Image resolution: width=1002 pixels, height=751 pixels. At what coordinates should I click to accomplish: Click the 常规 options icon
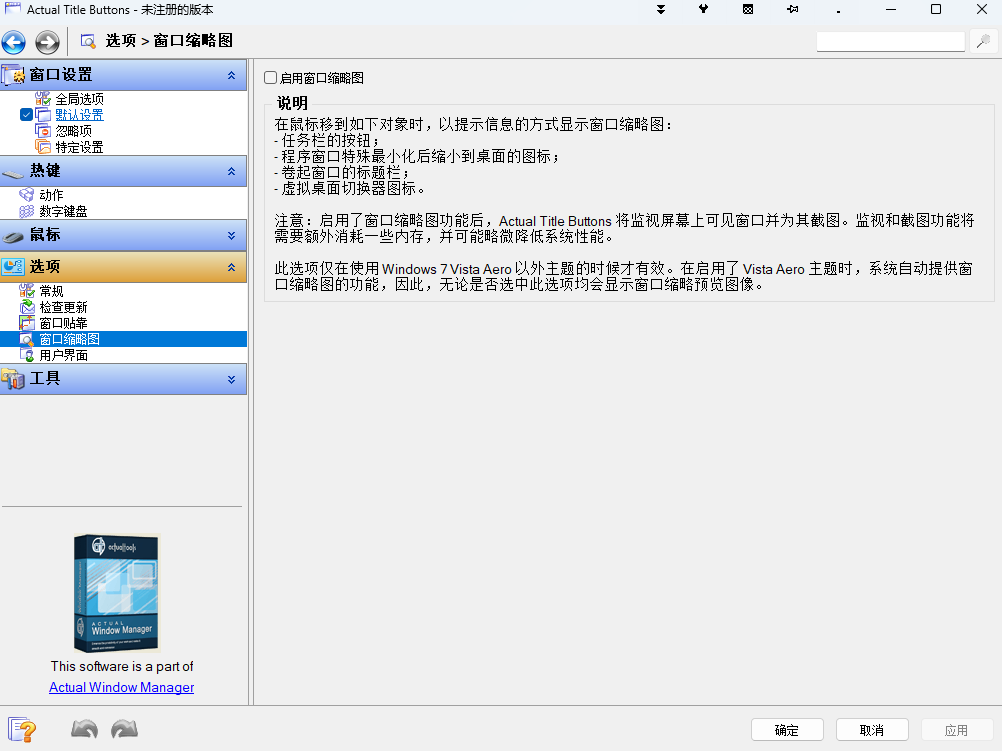[x=27, y=291]
